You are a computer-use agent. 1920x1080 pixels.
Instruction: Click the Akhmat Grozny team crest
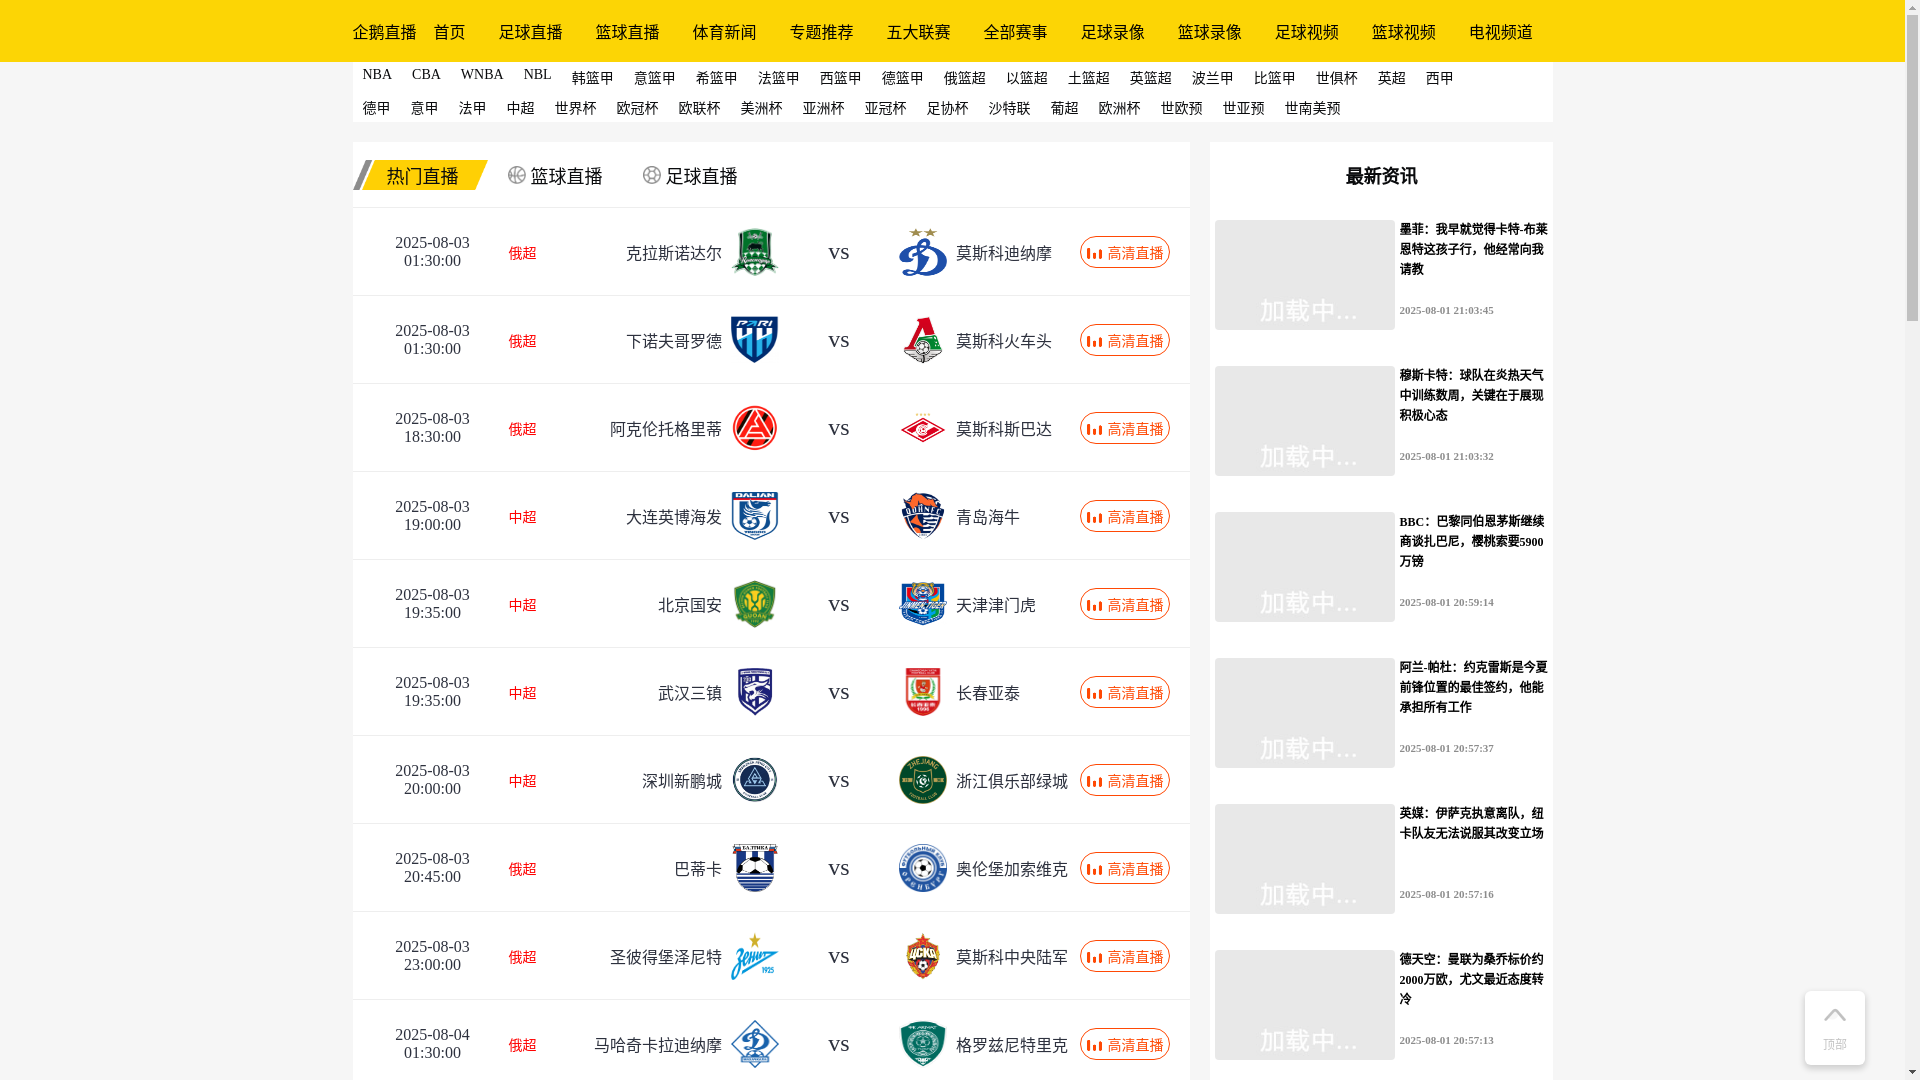(x=922, y=1044)
